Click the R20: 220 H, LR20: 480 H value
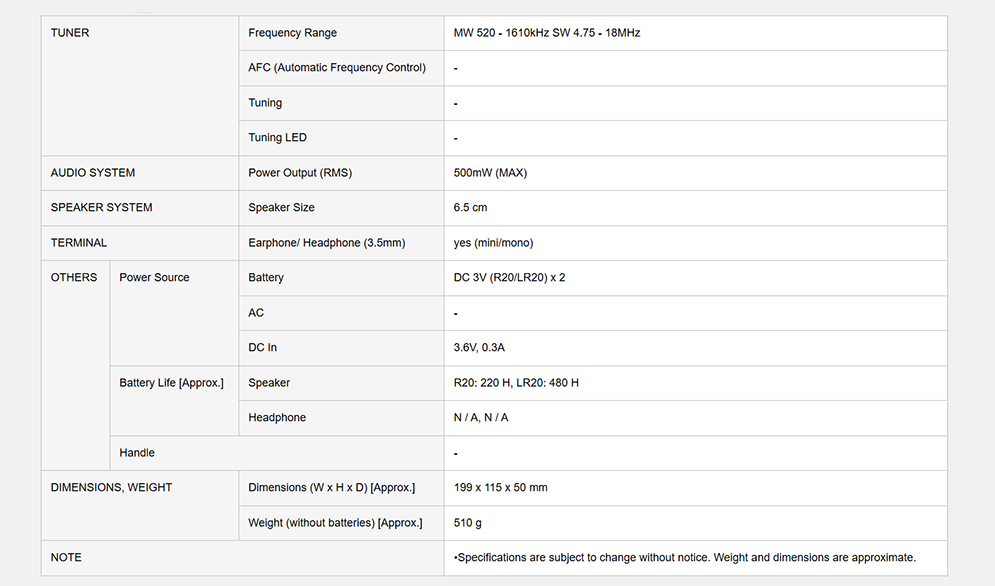Screen dimensions: 995x586 pos(516,383)
